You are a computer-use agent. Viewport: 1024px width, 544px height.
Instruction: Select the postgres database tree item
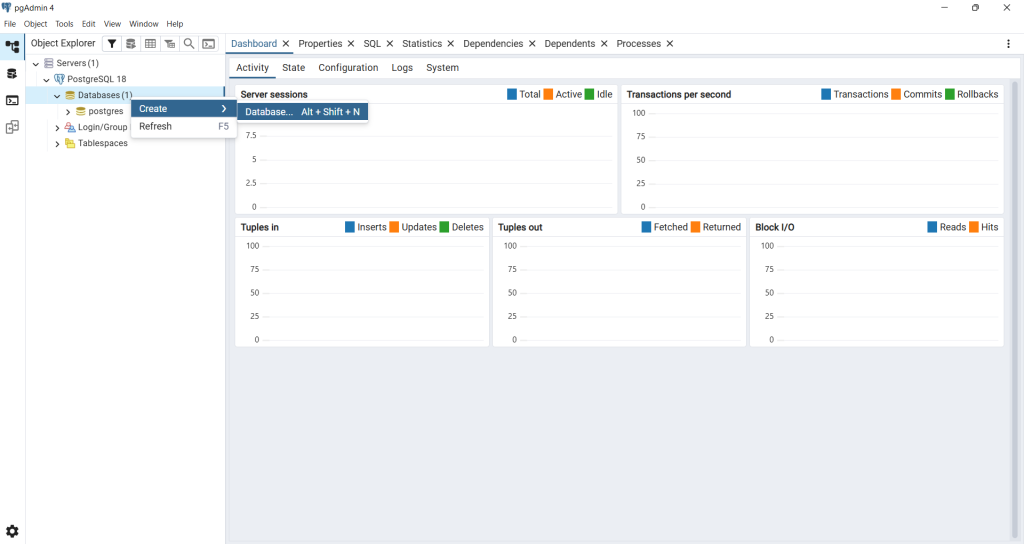106,112
